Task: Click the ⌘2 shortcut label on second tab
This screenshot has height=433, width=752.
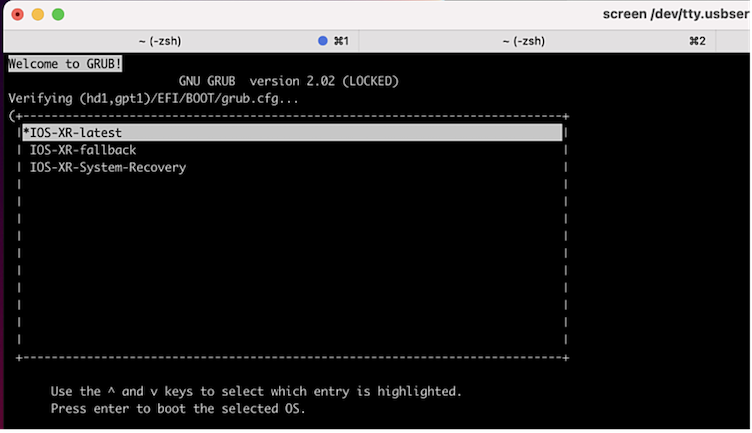Action: (x=697, y=41)
